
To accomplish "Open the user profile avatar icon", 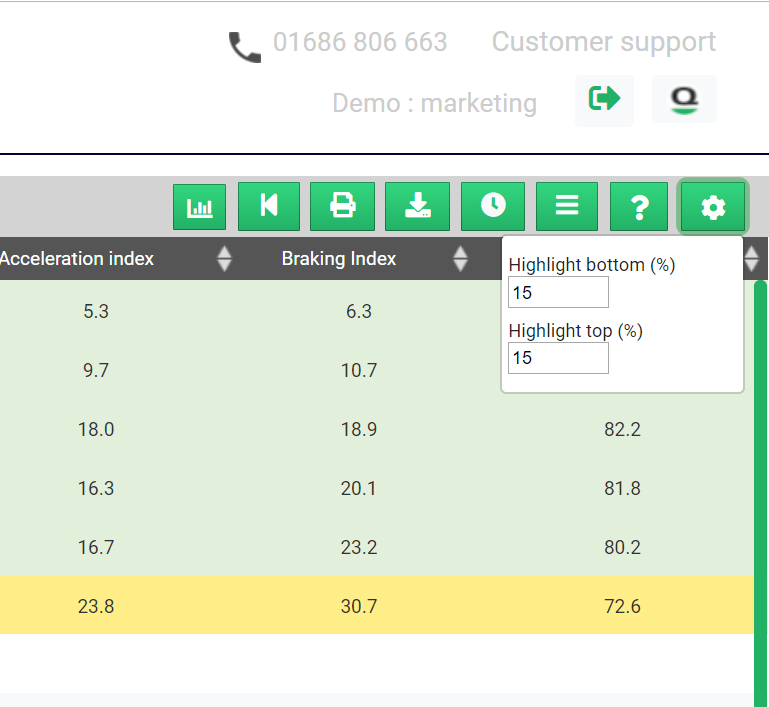I will tap(684, 100).
